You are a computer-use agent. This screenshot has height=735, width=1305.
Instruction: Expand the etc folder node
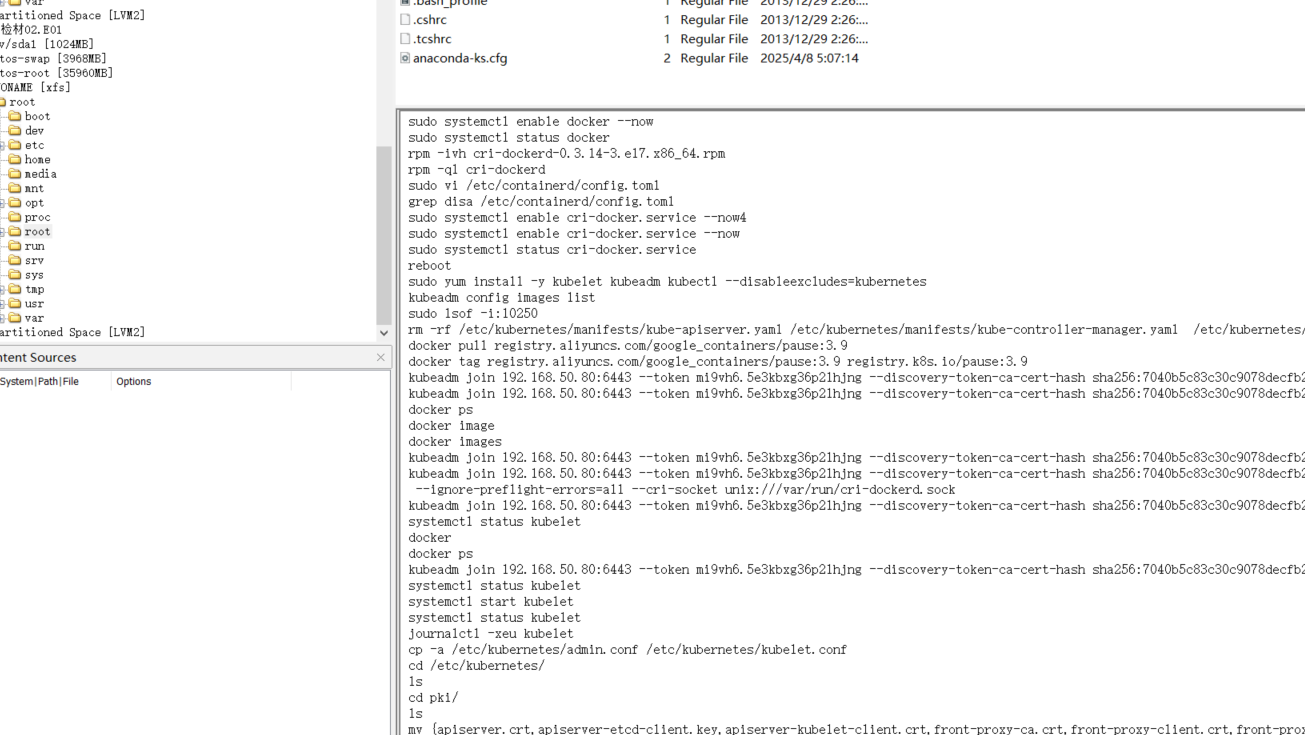pos(2,146)
